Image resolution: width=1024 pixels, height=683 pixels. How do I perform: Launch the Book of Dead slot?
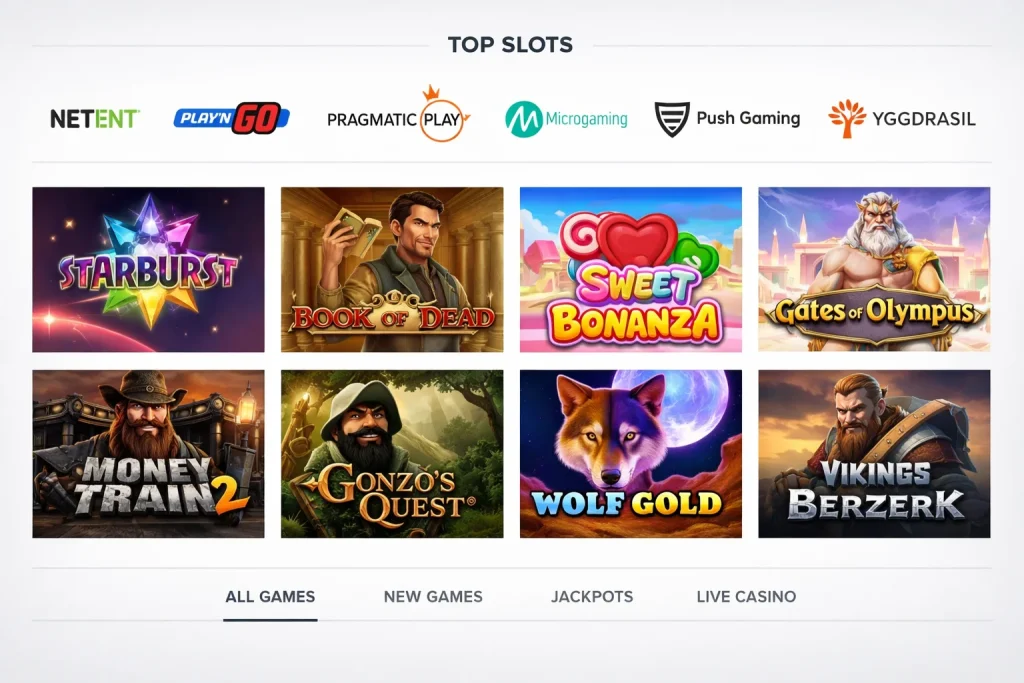point(392,269)
